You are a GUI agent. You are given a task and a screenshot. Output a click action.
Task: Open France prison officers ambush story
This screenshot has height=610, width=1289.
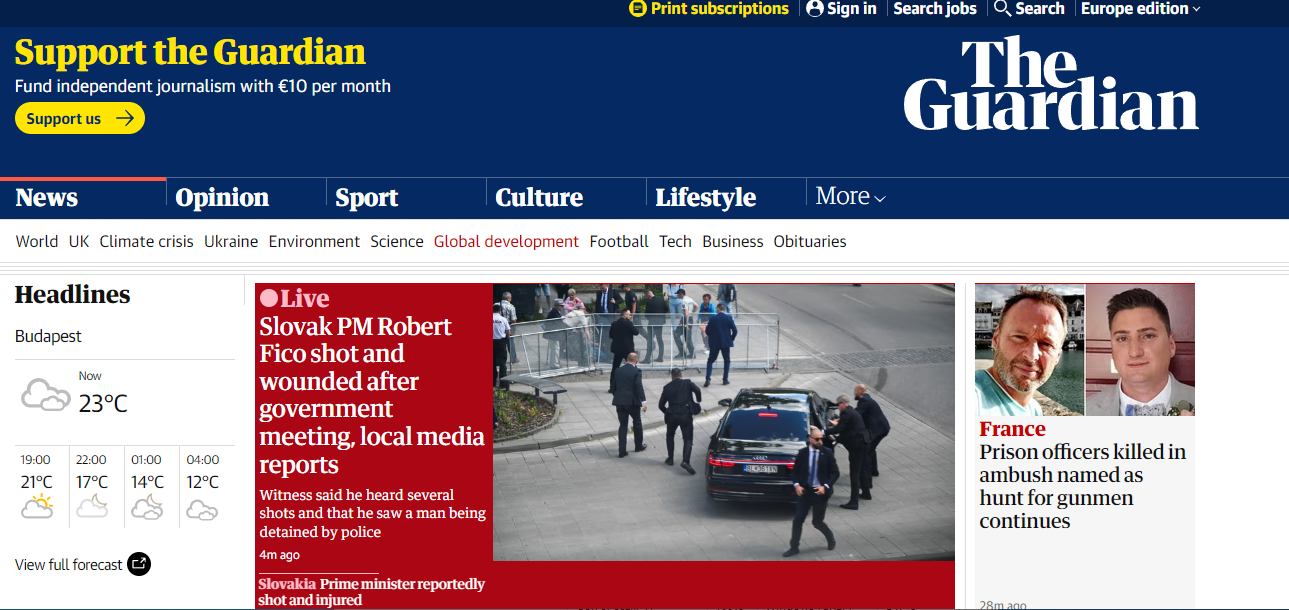click(x=1083, y=486)
